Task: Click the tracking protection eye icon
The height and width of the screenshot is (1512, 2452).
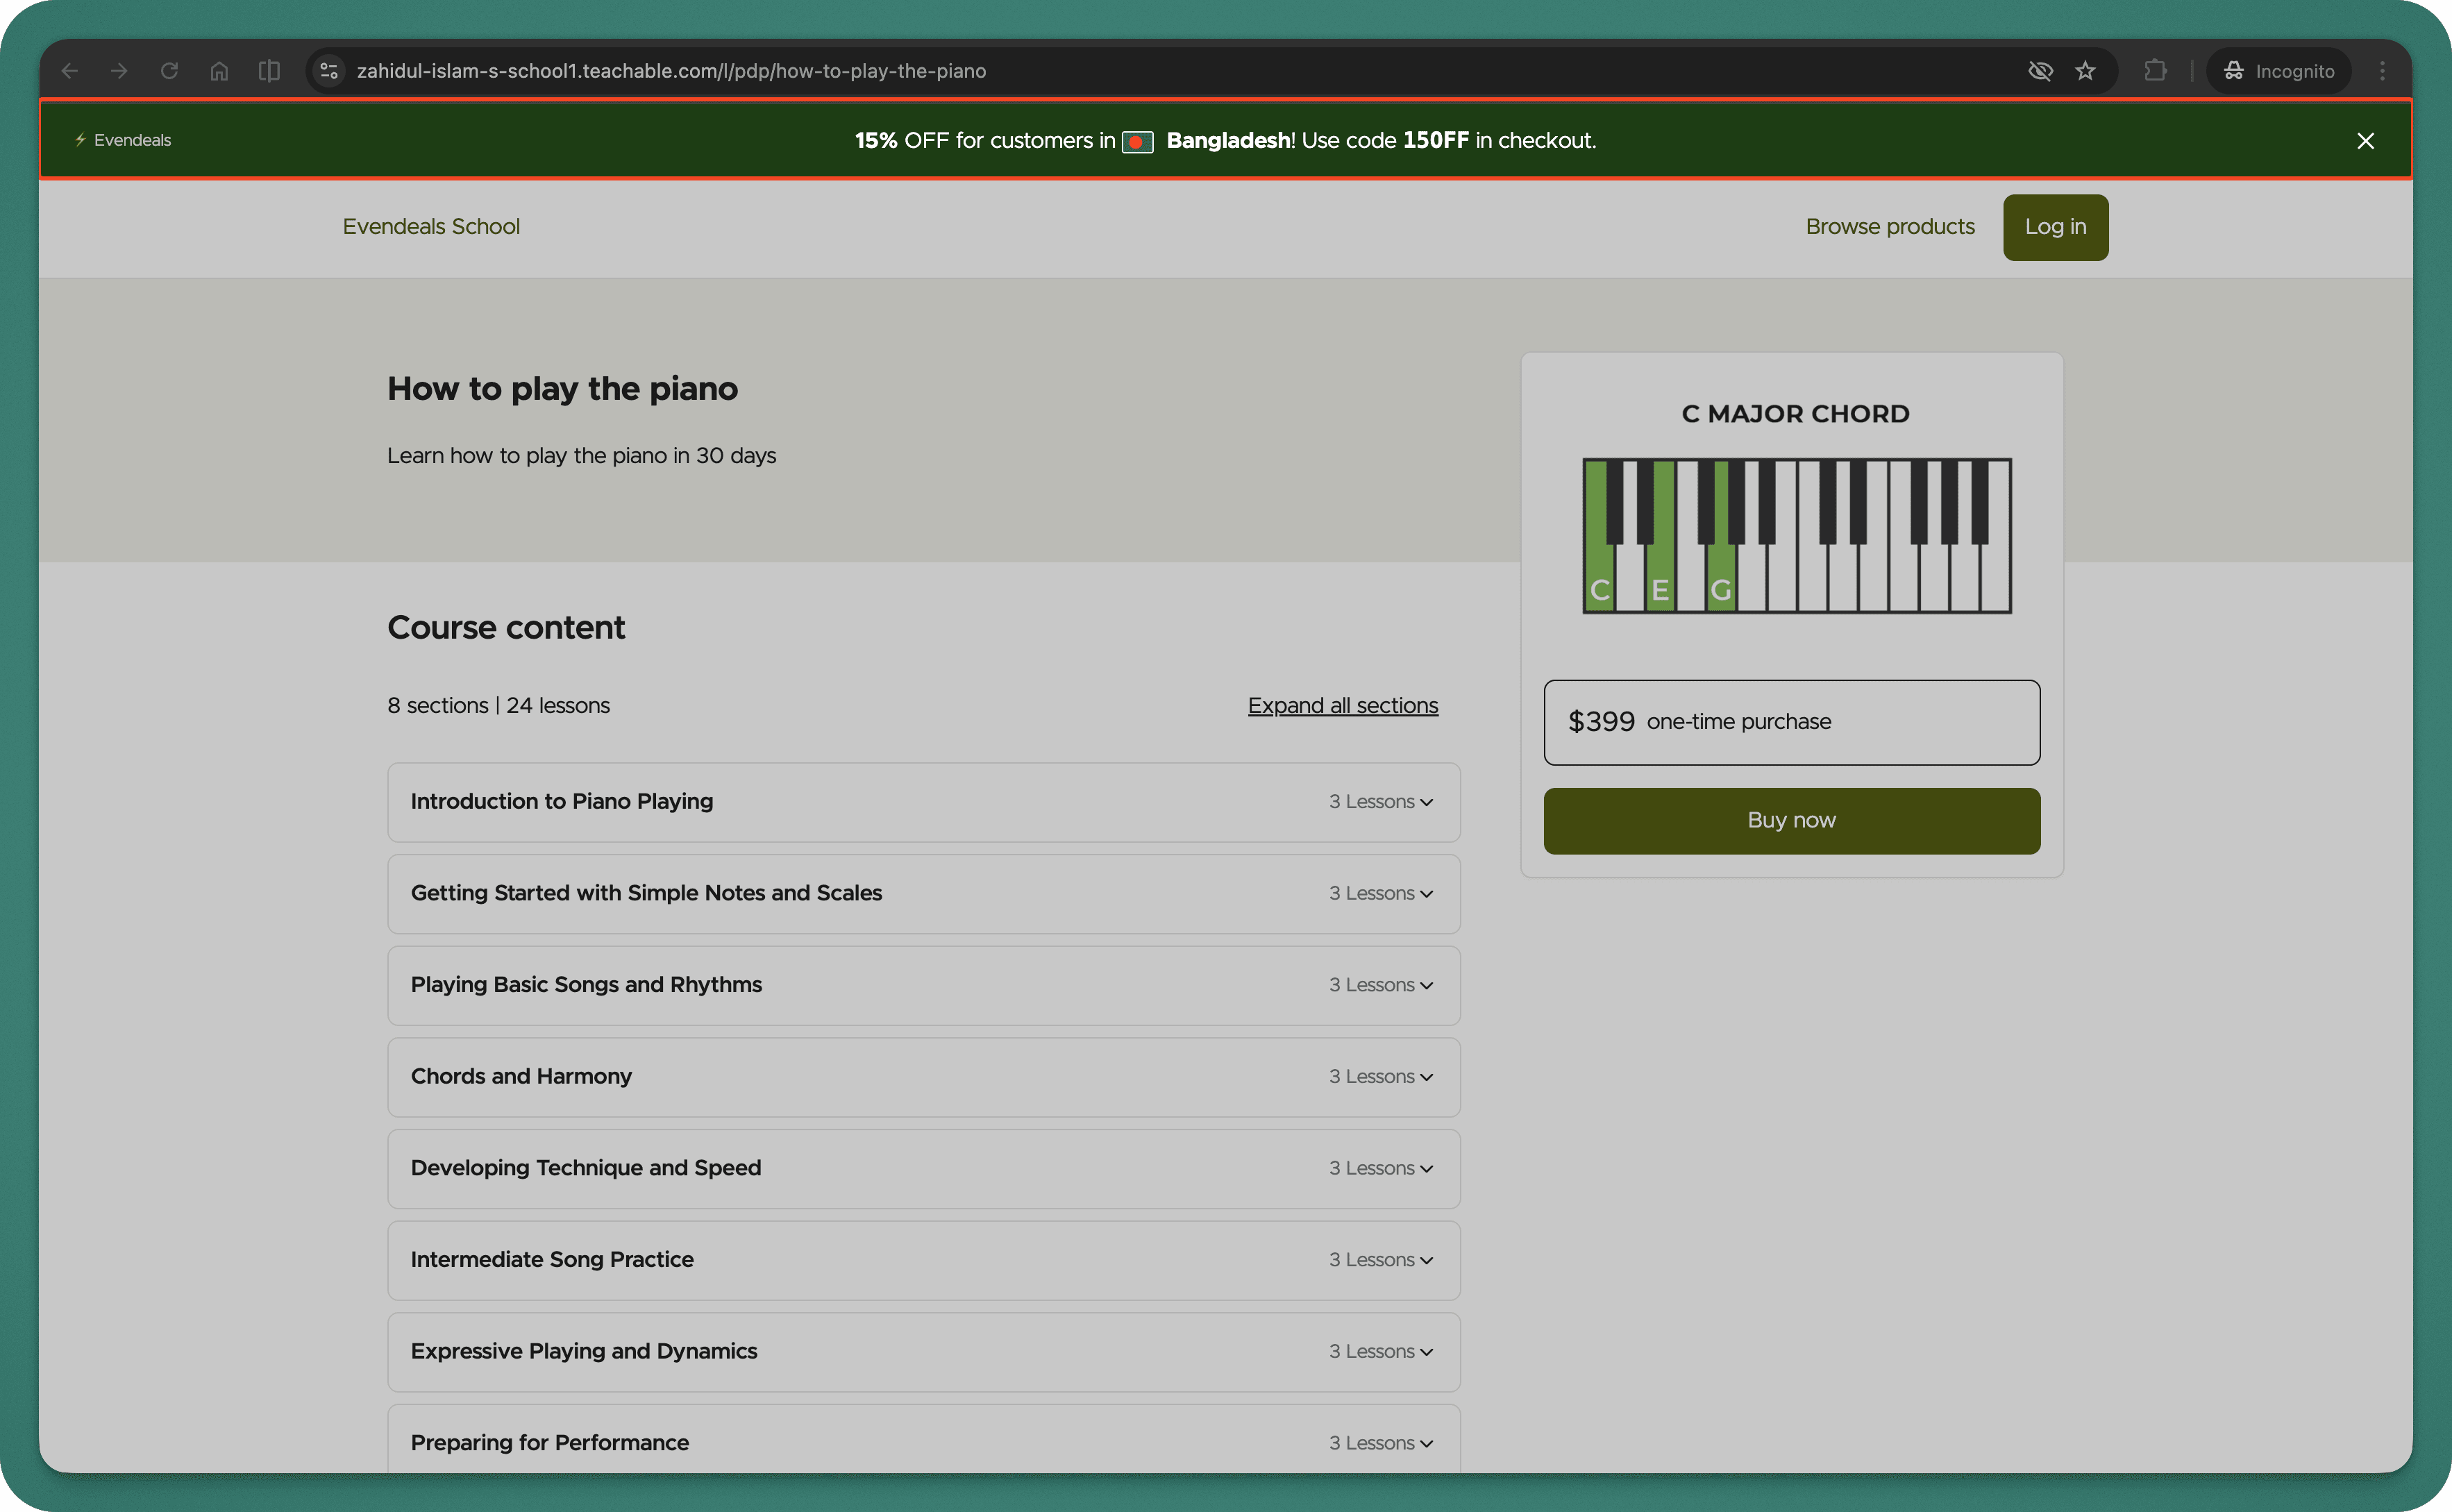Action: [x=2040, y=71]
